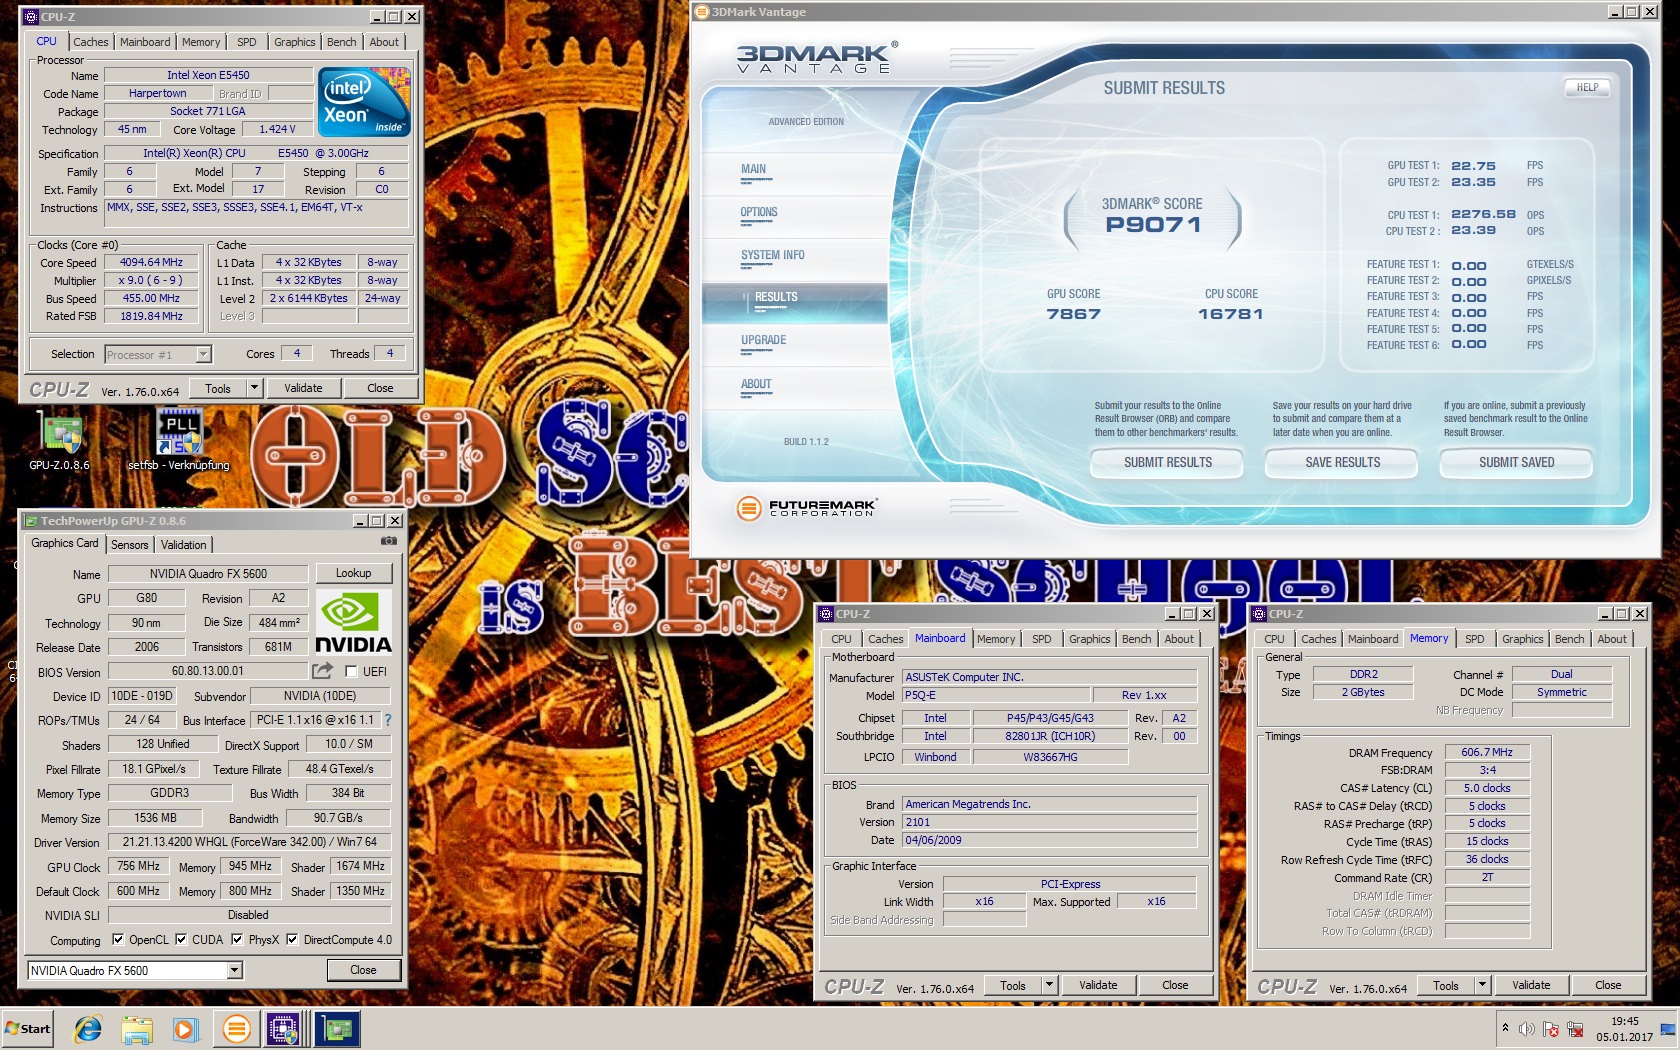Screen dimensions: 1680x1050
Task: Click the BIOS export arrow icon in GPU-Z
Action: coord(322,671)
